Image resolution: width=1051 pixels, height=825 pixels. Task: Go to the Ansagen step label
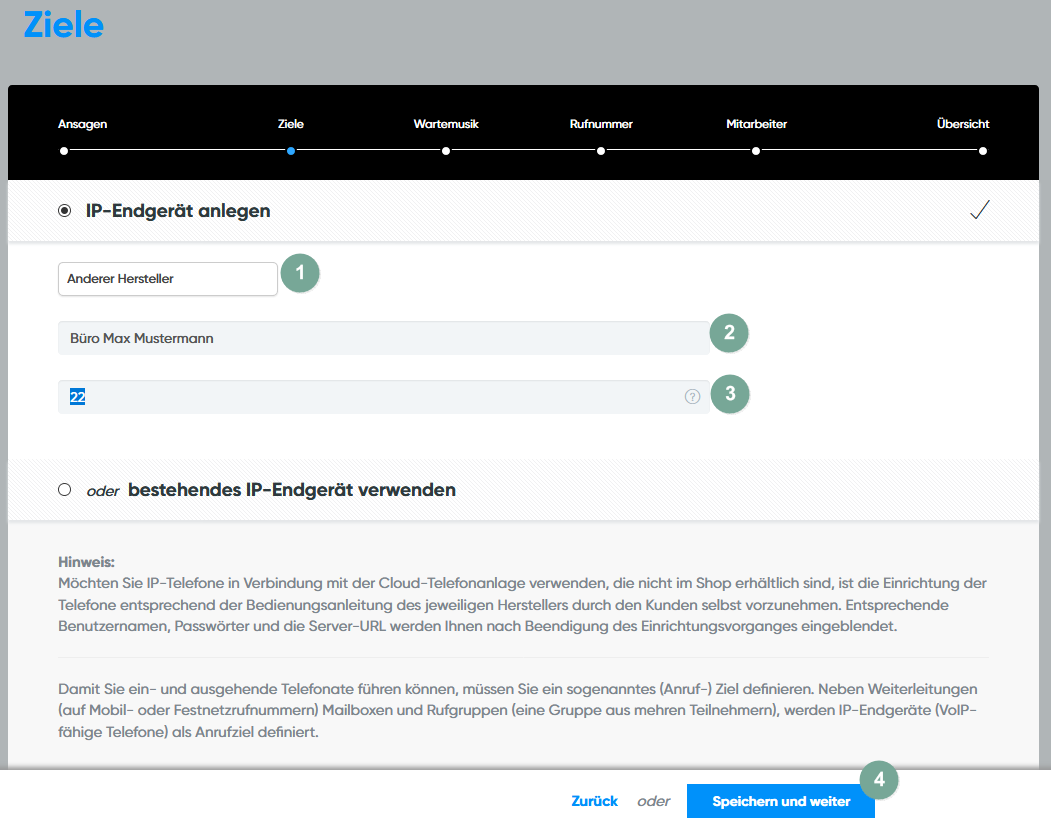[82, 124]
